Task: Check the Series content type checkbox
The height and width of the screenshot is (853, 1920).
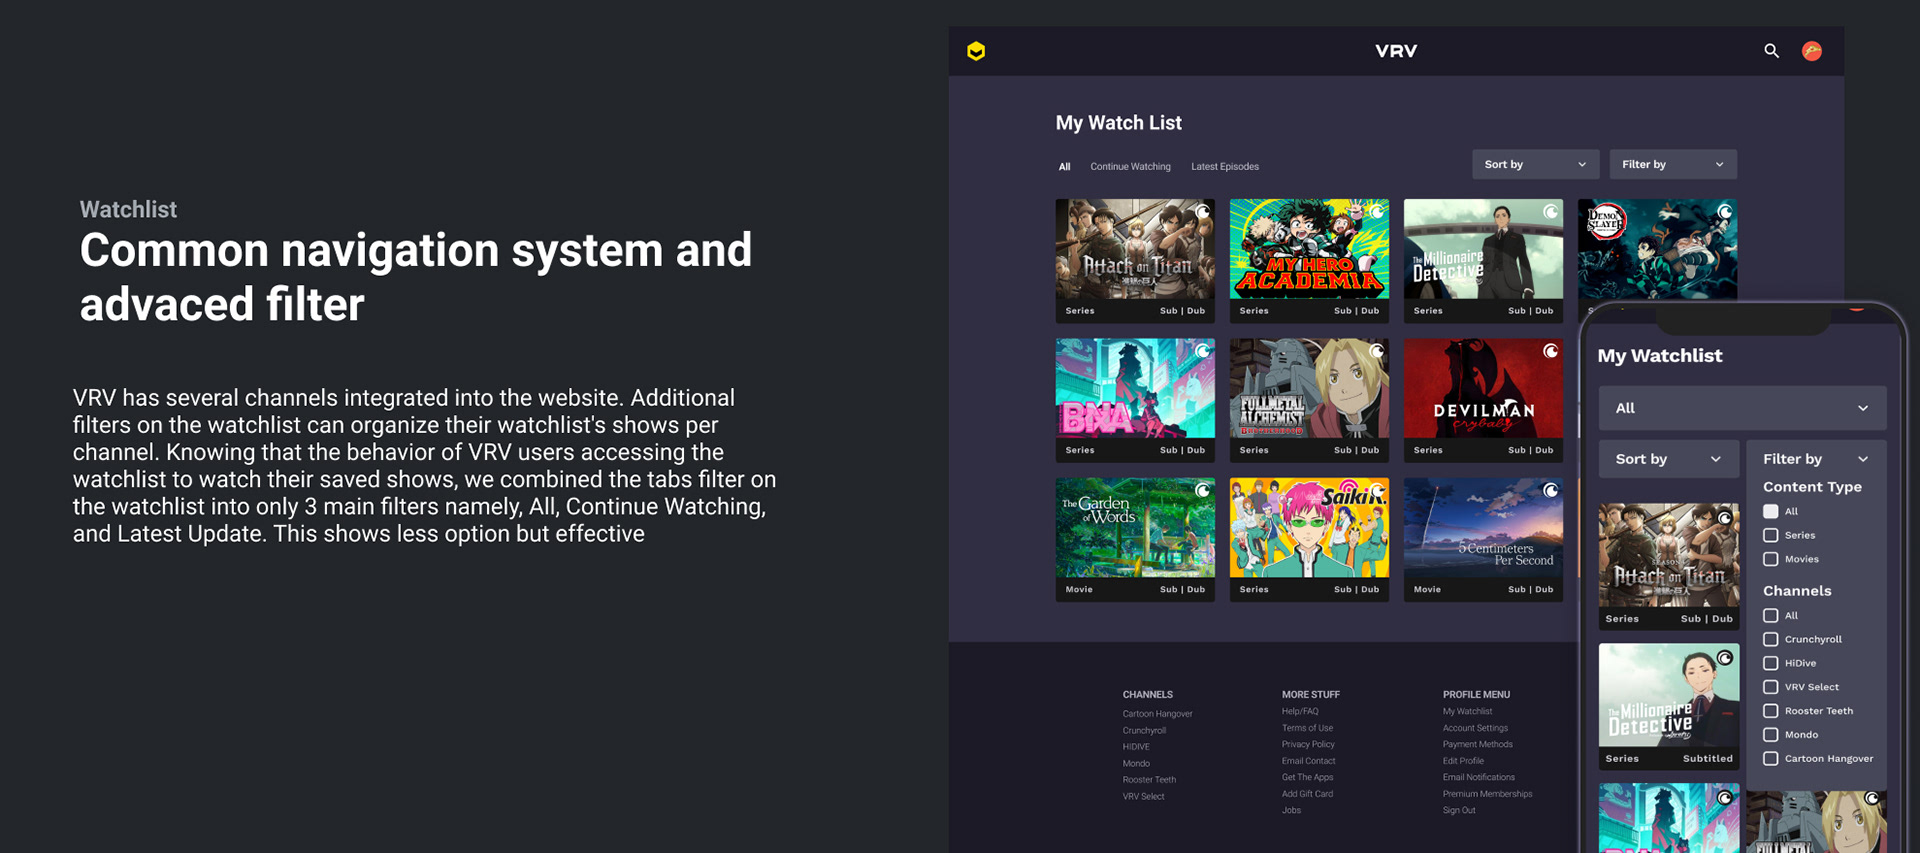Action: pyautogui.click(x=1771, y=535)
